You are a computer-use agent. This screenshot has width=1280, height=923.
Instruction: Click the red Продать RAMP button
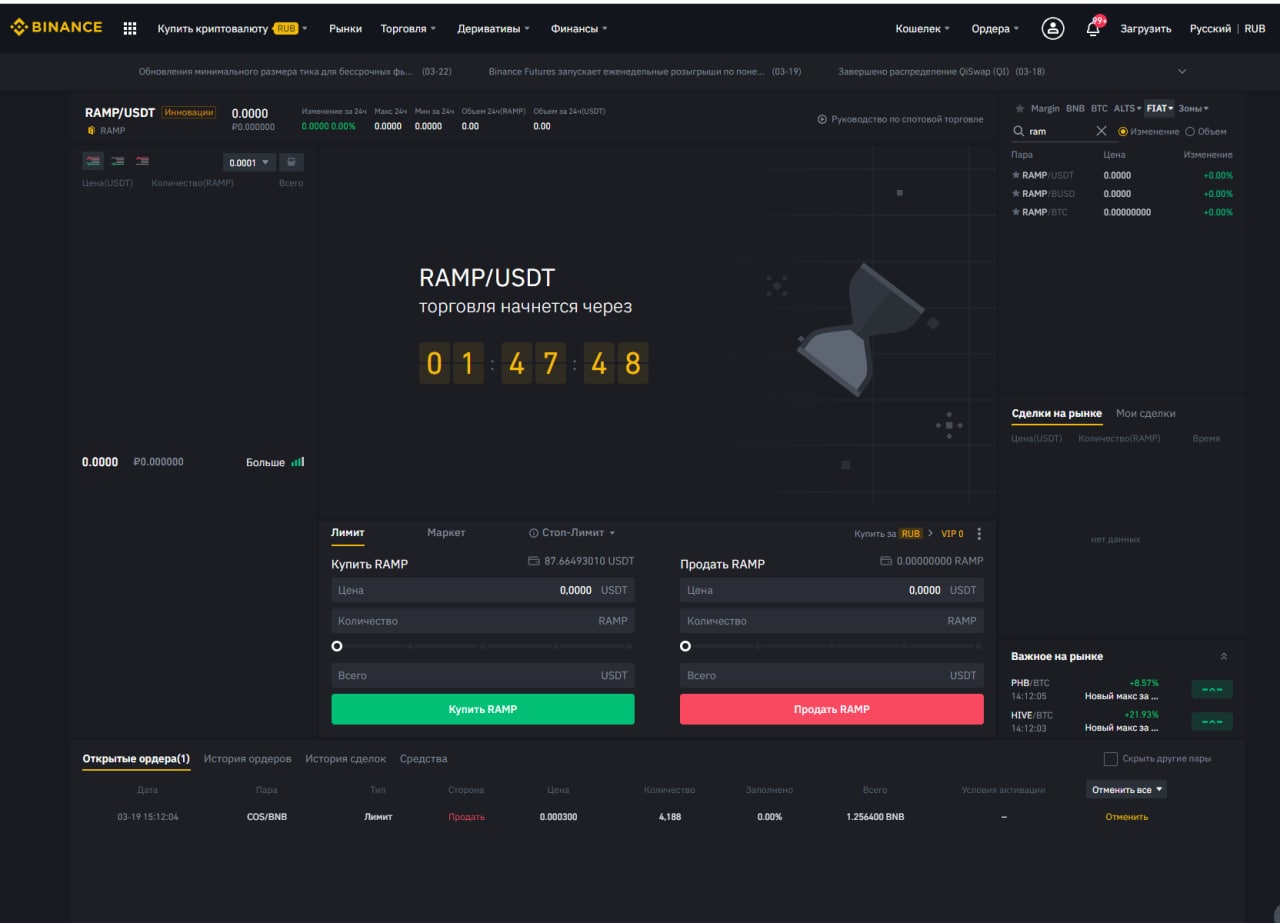pos(832,709)
